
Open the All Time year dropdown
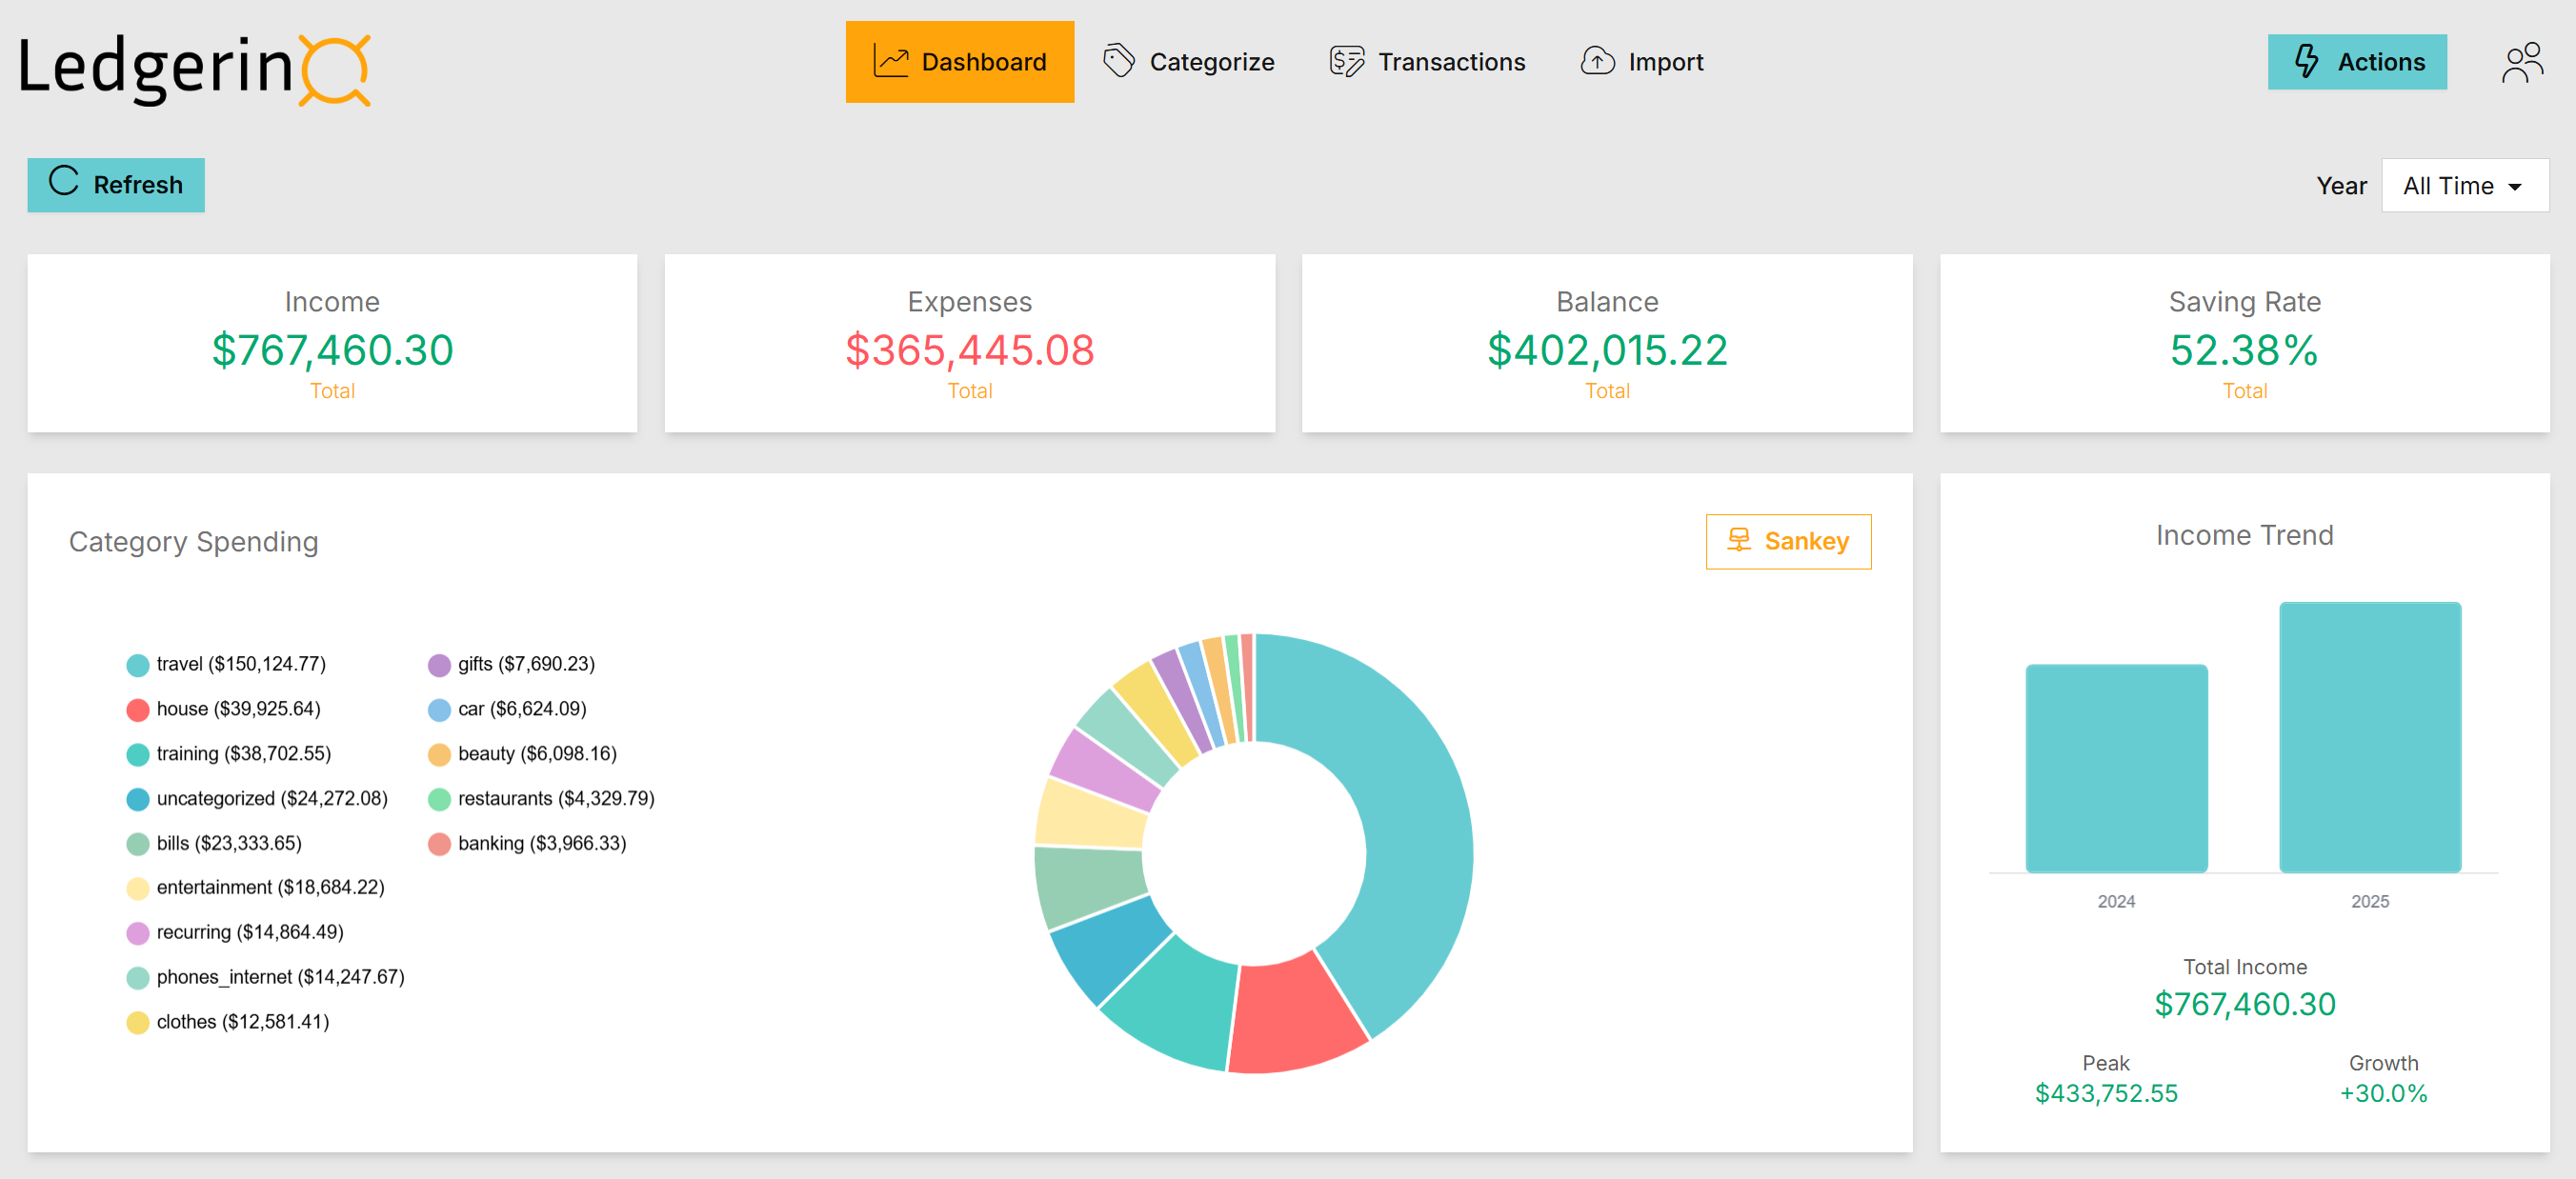(x=2464, y=185)
